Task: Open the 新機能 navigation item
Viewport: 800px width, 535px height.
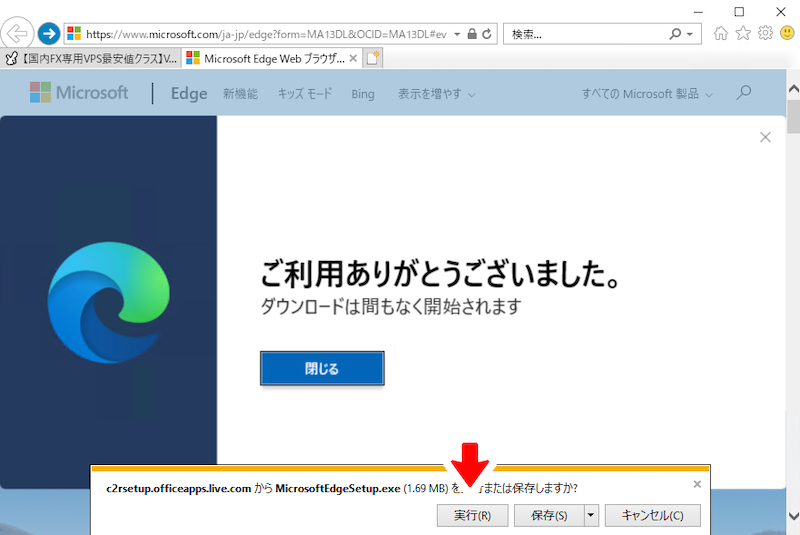Action: click(240, 94)
